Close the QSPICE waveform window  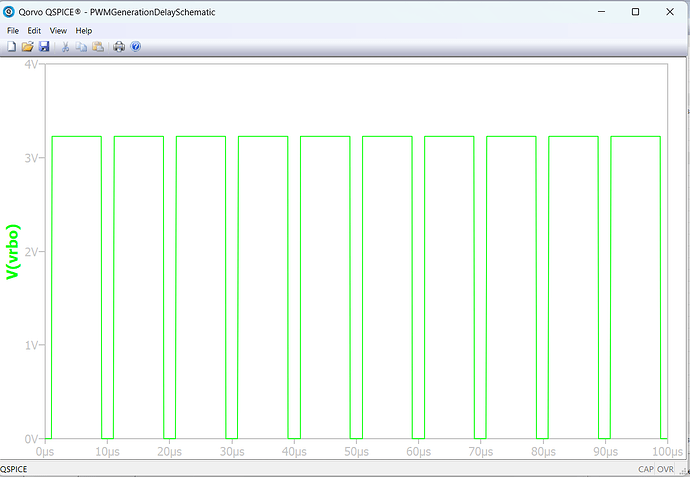click(x=670, y=12)
